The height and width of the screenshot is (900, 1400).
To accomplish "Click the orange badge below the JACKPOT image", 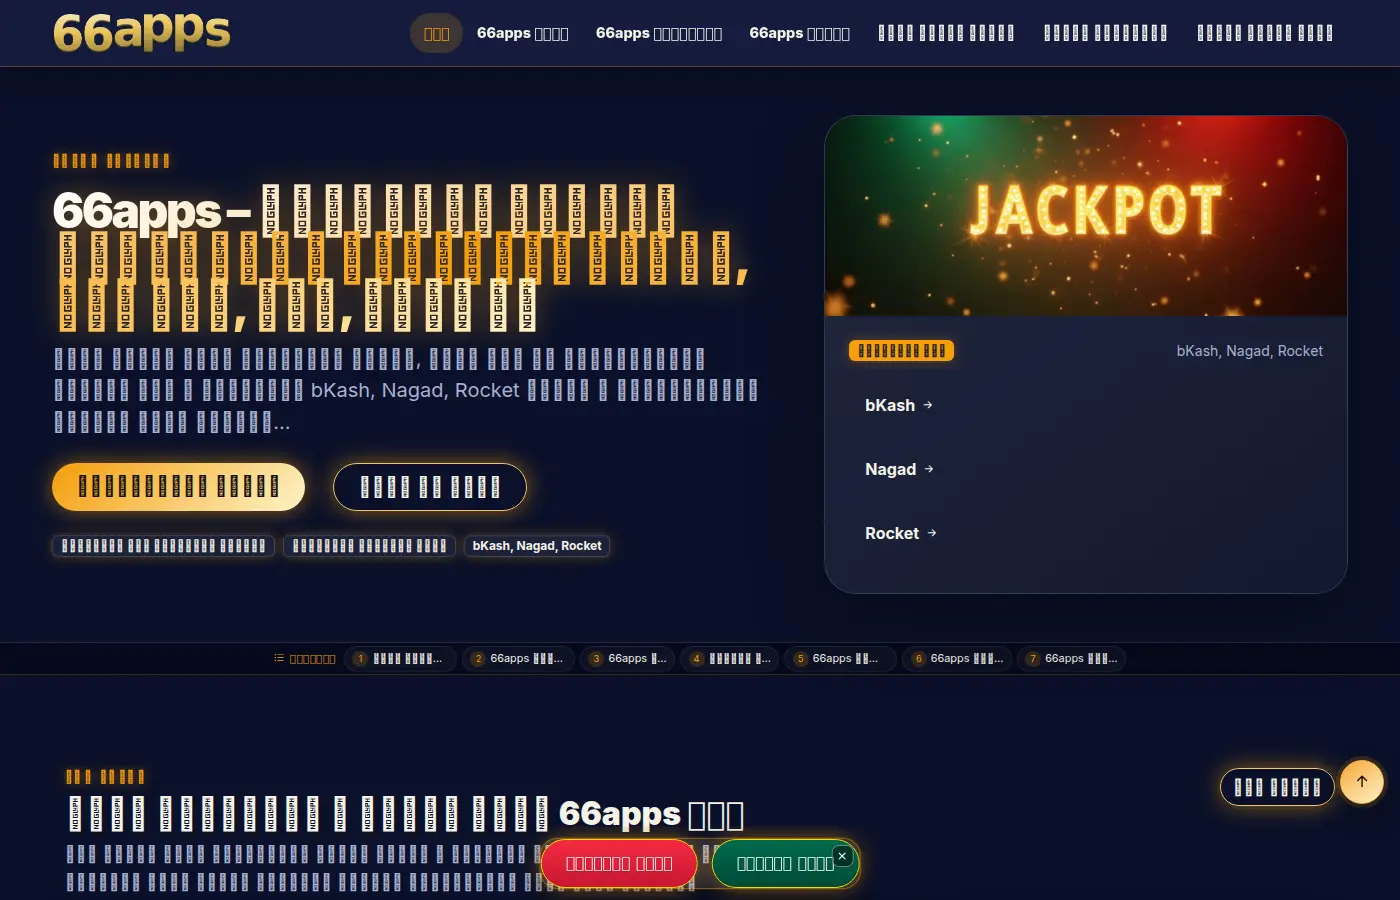I will 901,351.
